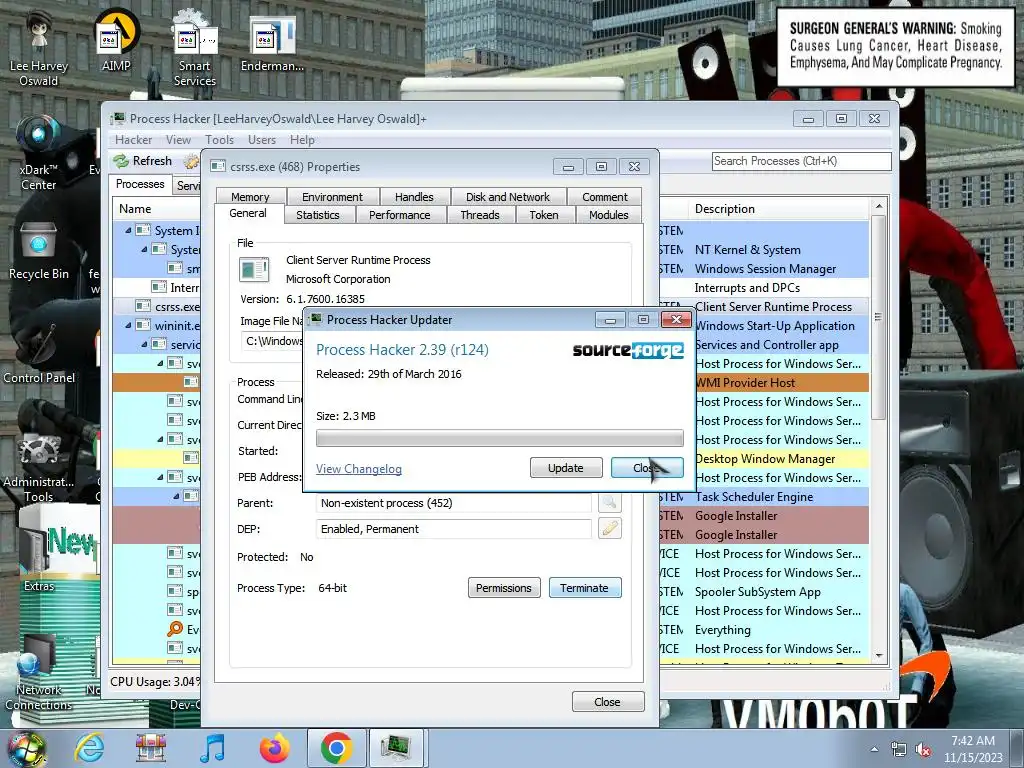Click the pencil edit icon beside DEP
1024x768 pixels.
click(x=609, y=528)
